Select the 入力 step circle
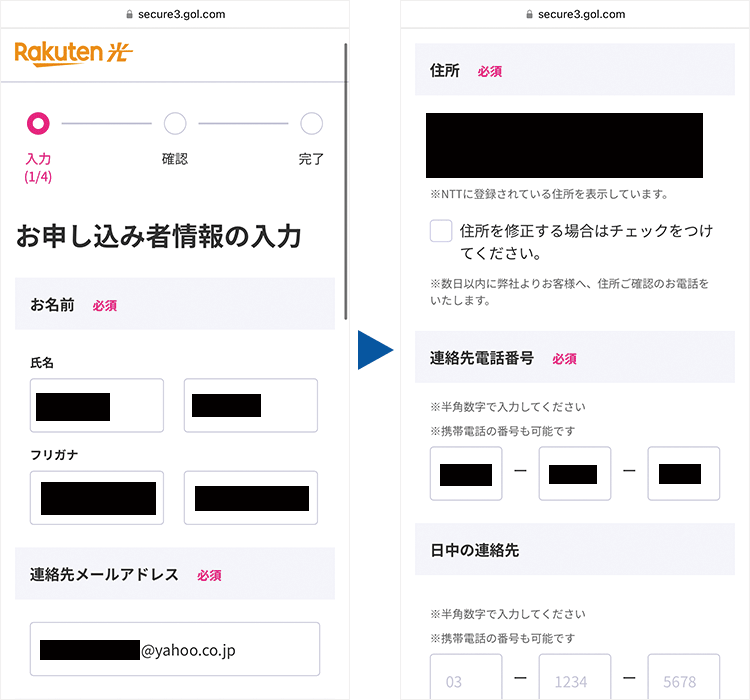The image size is (750, 700). pos(38,123)
